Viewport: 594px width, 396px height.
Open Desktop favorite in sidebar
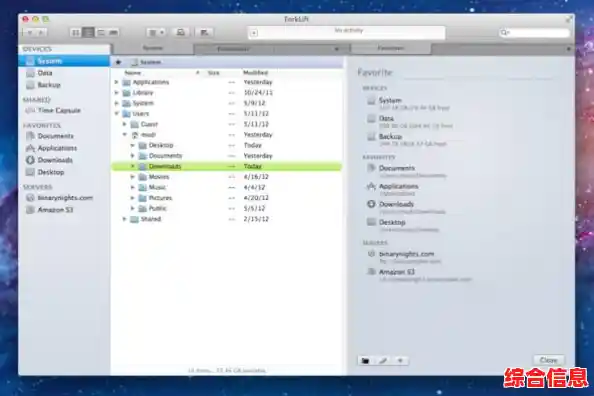[x=64, y=172]
